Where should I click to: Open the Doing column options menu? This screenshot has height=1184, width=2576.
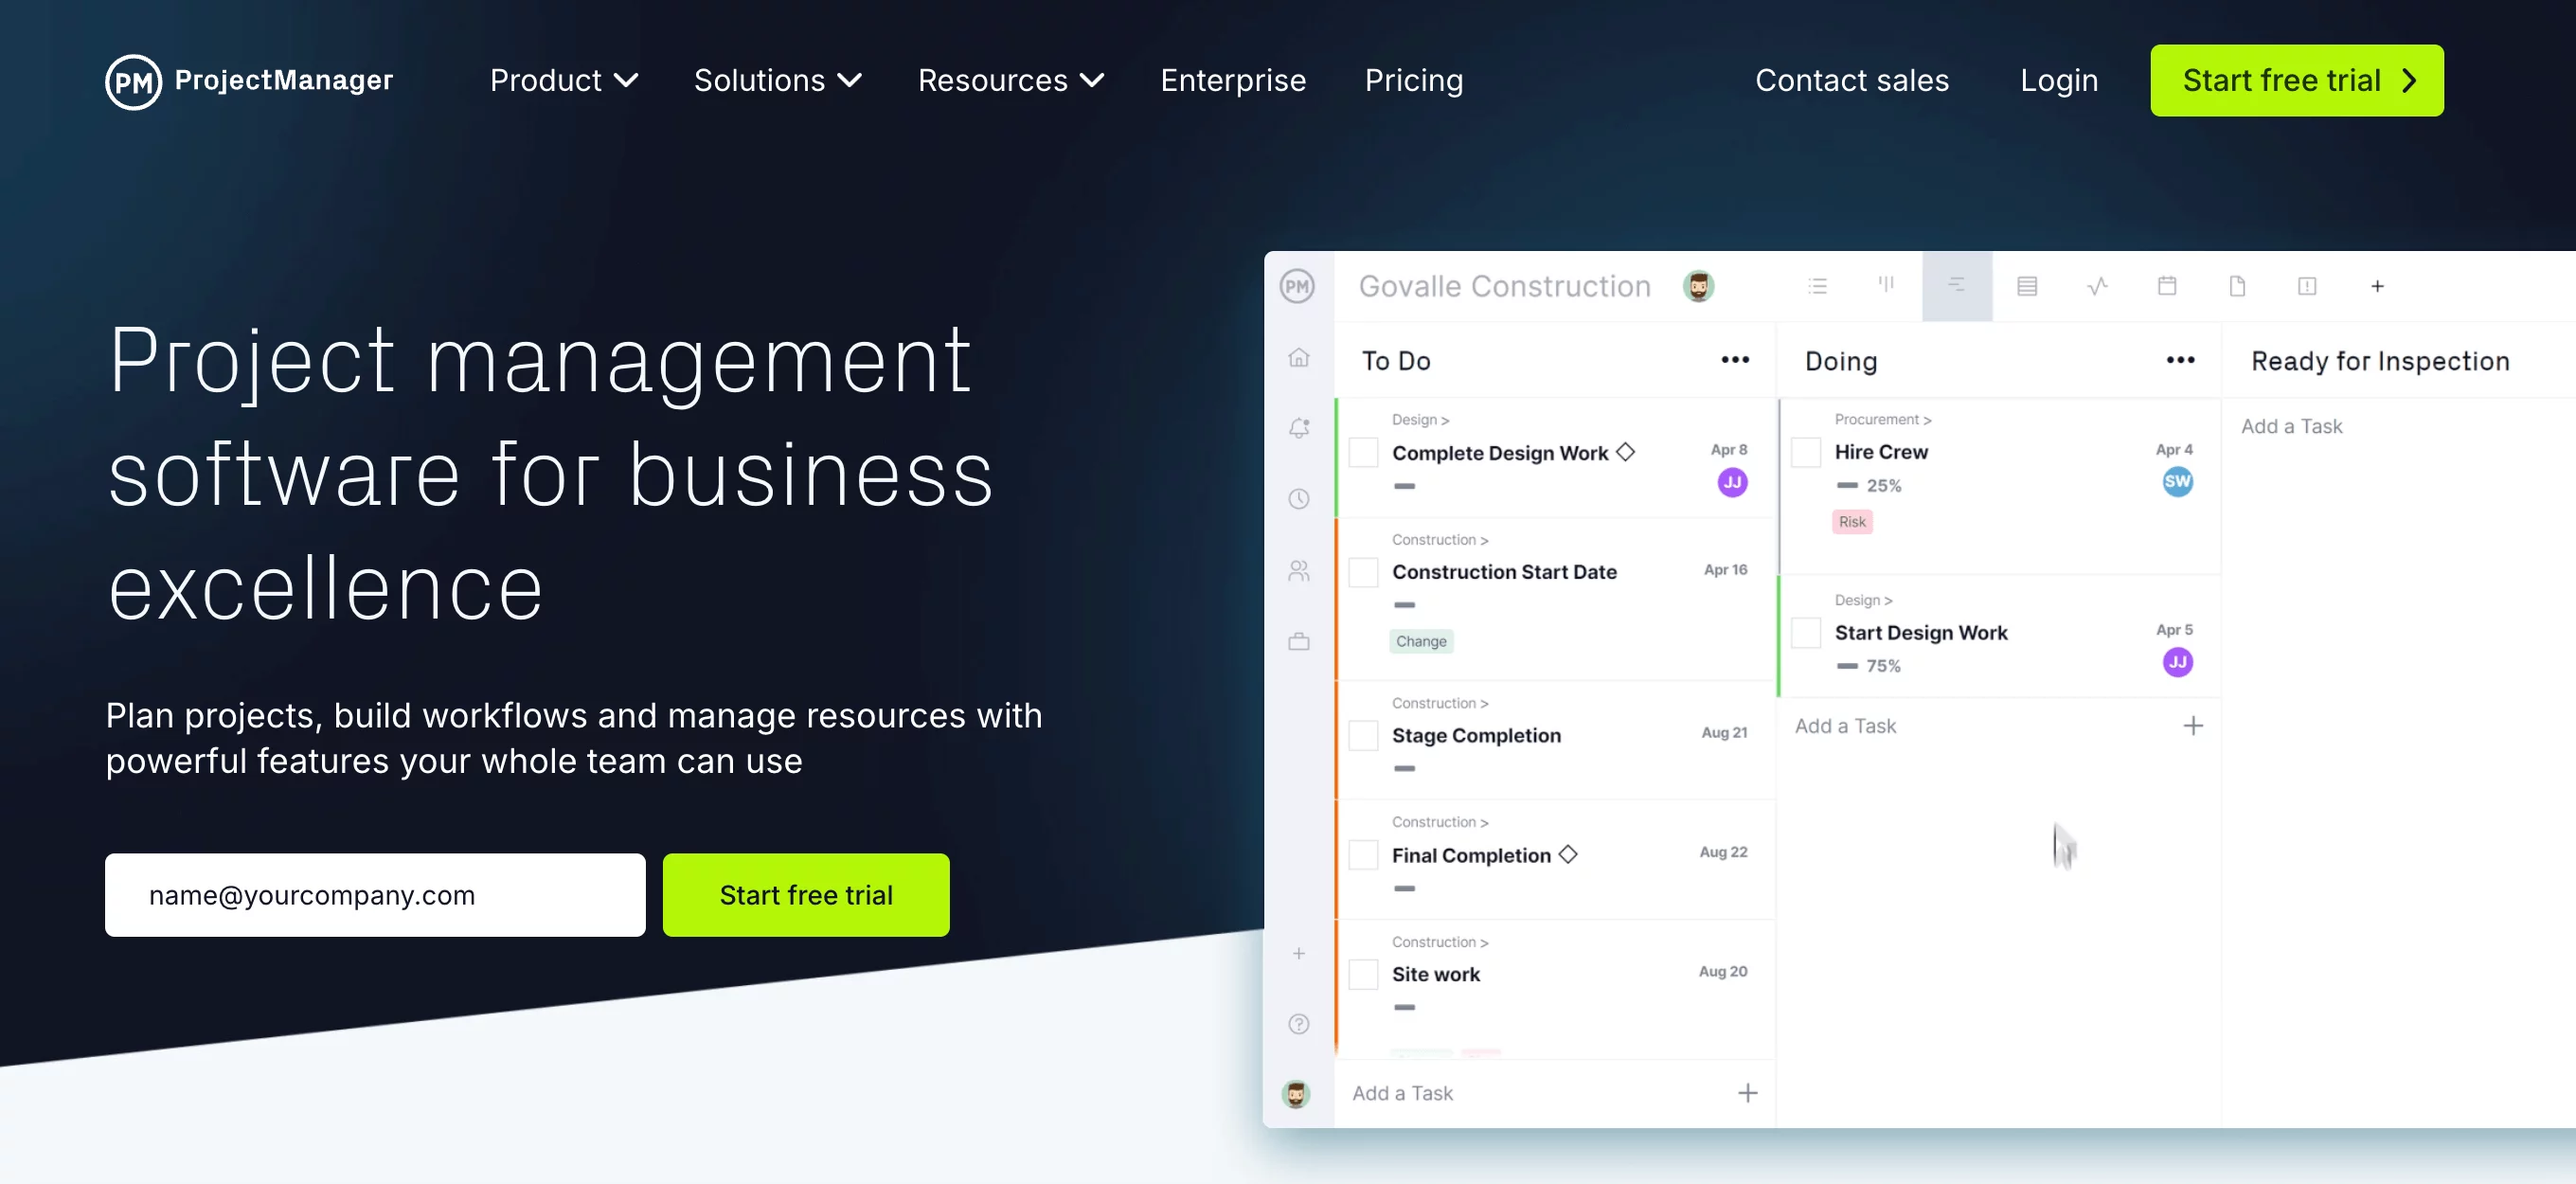[2180, 360]
